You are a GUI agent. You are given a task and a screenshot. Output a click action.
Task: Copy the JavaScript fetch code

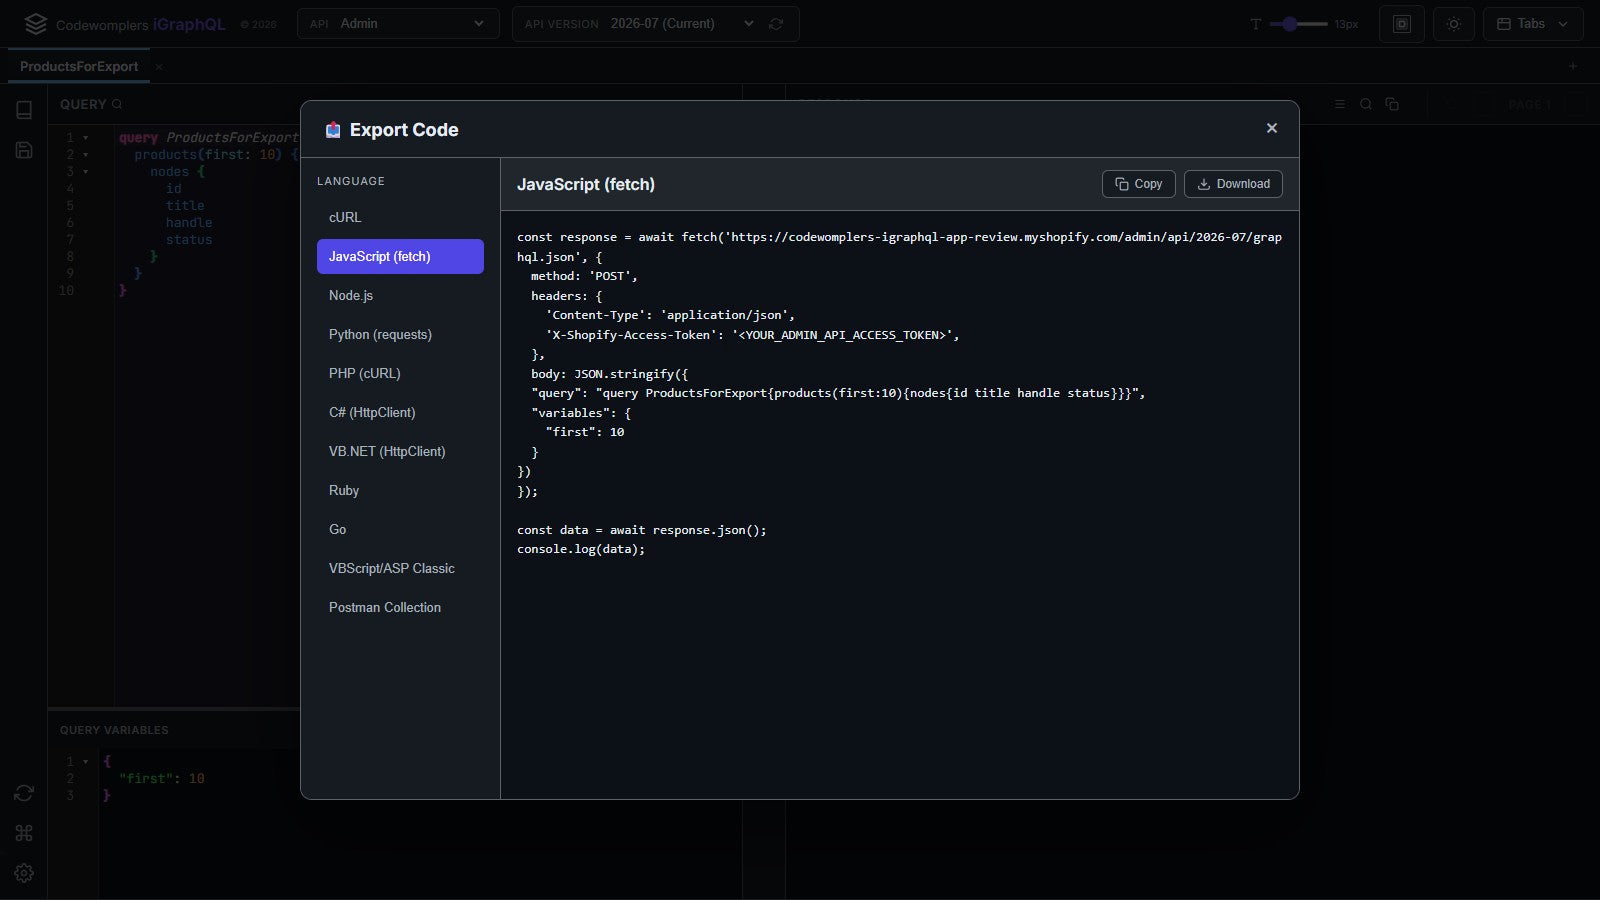[1138, 184]
